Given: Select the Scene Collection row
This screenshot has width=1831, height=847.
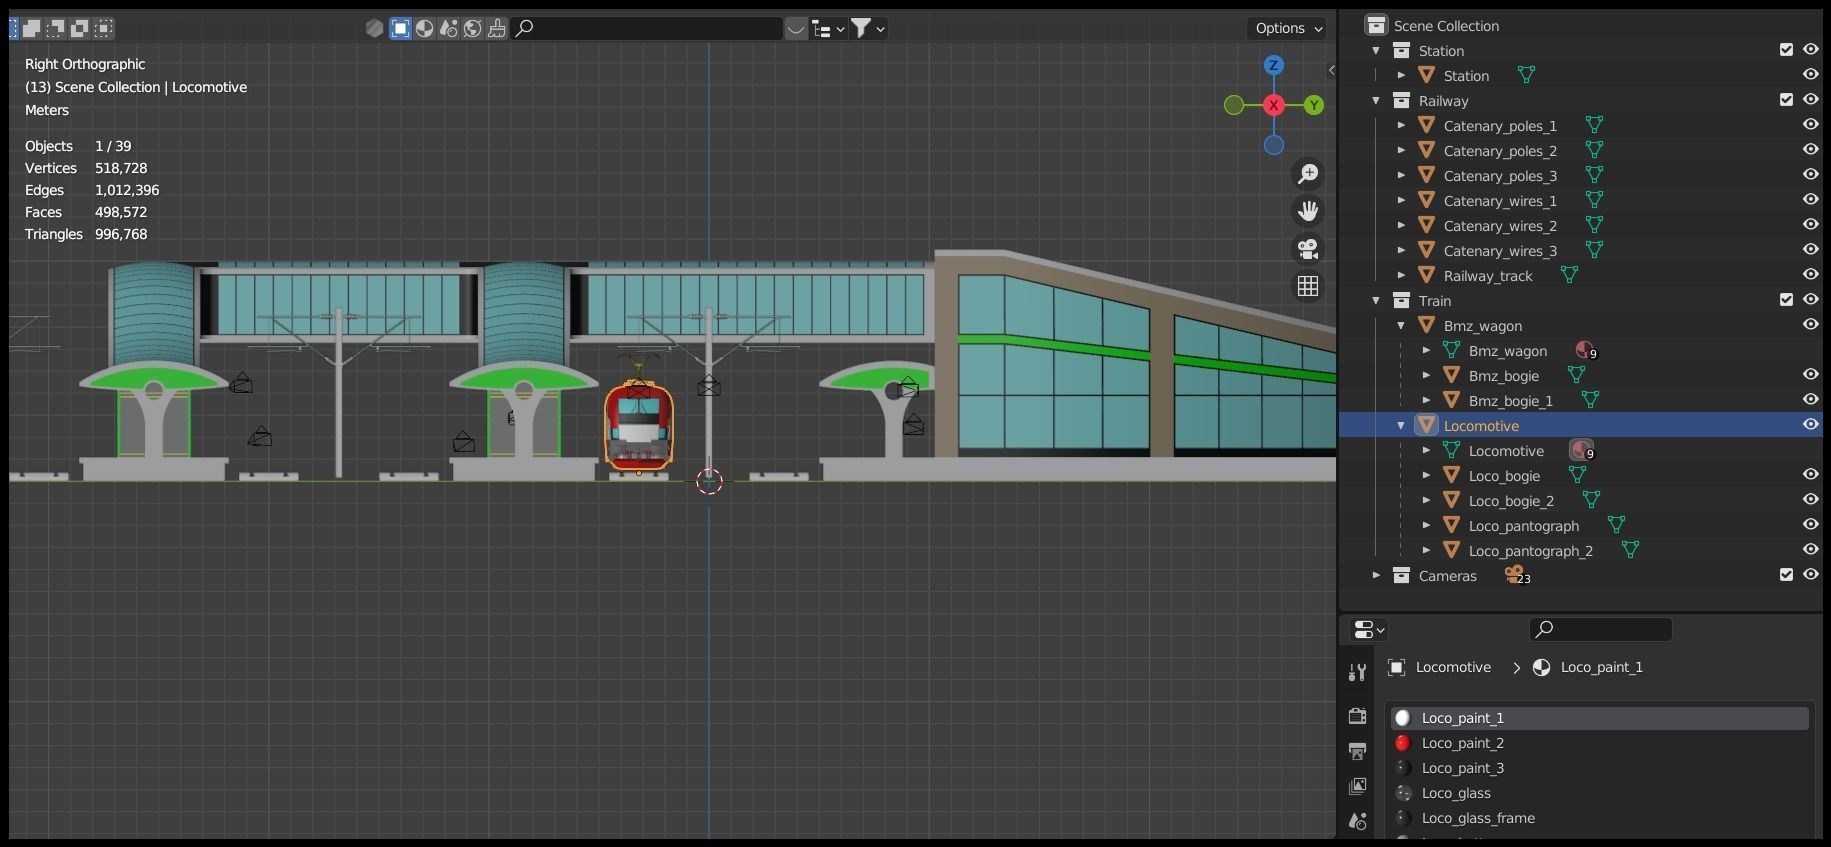Looking at the screenshot, I should pos(1580,25).
